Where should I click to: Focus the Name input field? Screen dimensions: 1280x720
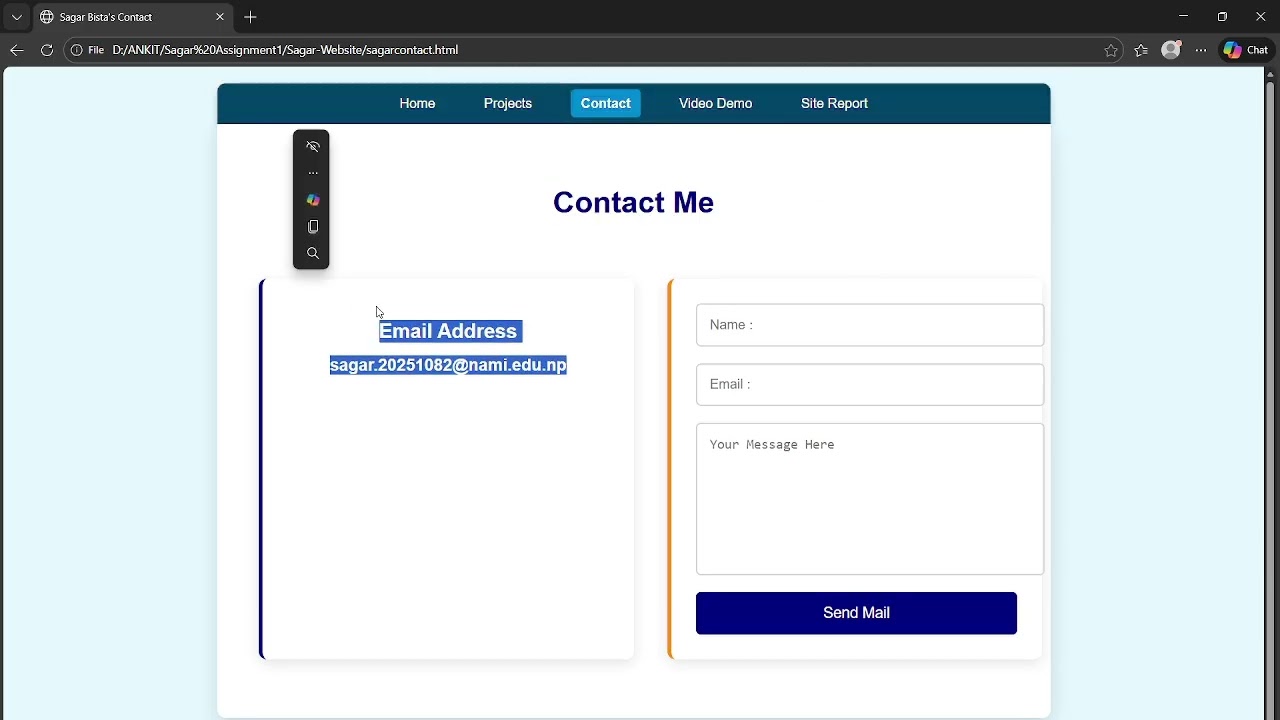click(870, 325)
